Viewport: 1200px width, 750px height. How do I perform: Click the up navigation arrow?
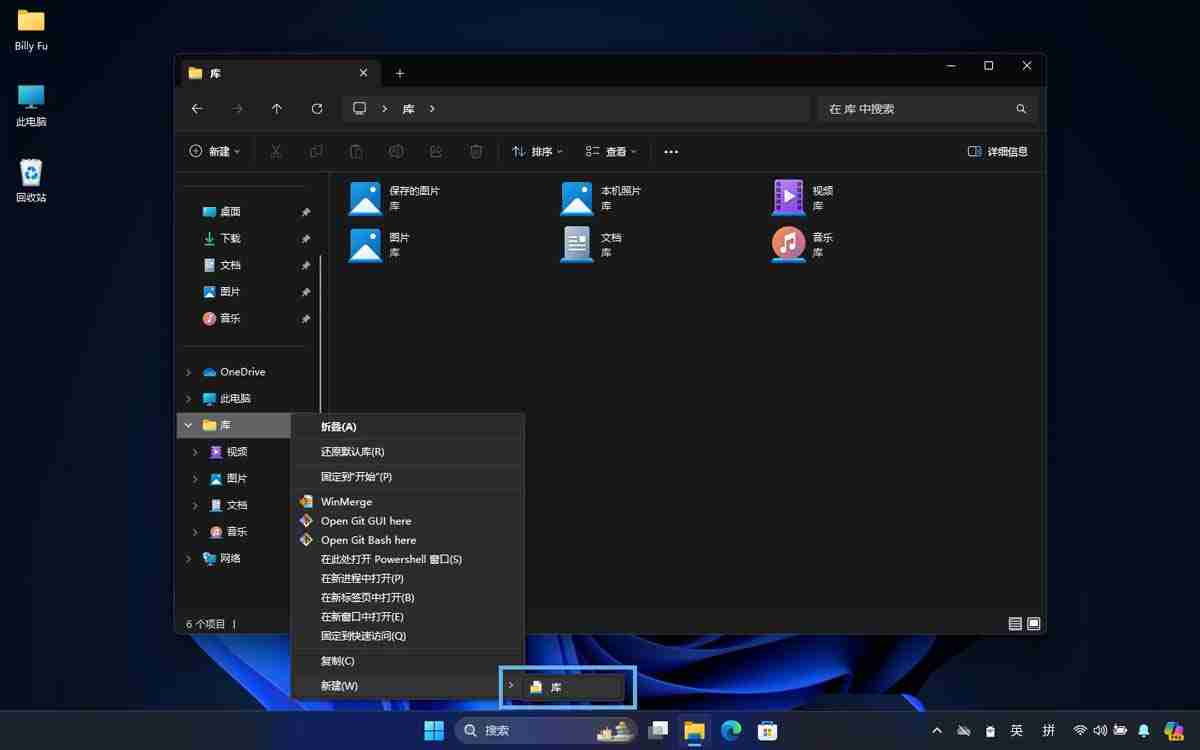click(277, 109)
